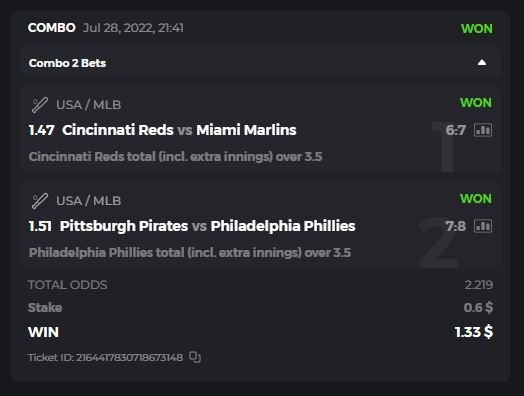Collapse the Combo 2 Bets section arrow

pyautogui.click(x=482, y=62)
